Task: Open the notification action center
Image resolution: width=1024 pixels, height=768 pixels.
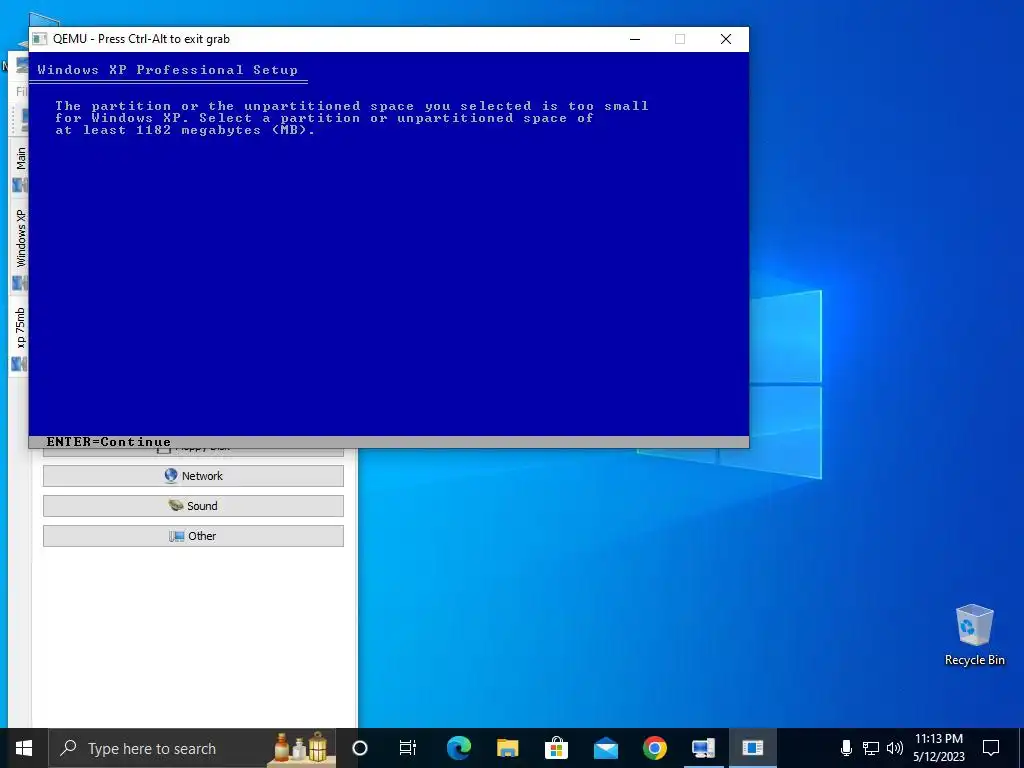Action: click(991, 748)
